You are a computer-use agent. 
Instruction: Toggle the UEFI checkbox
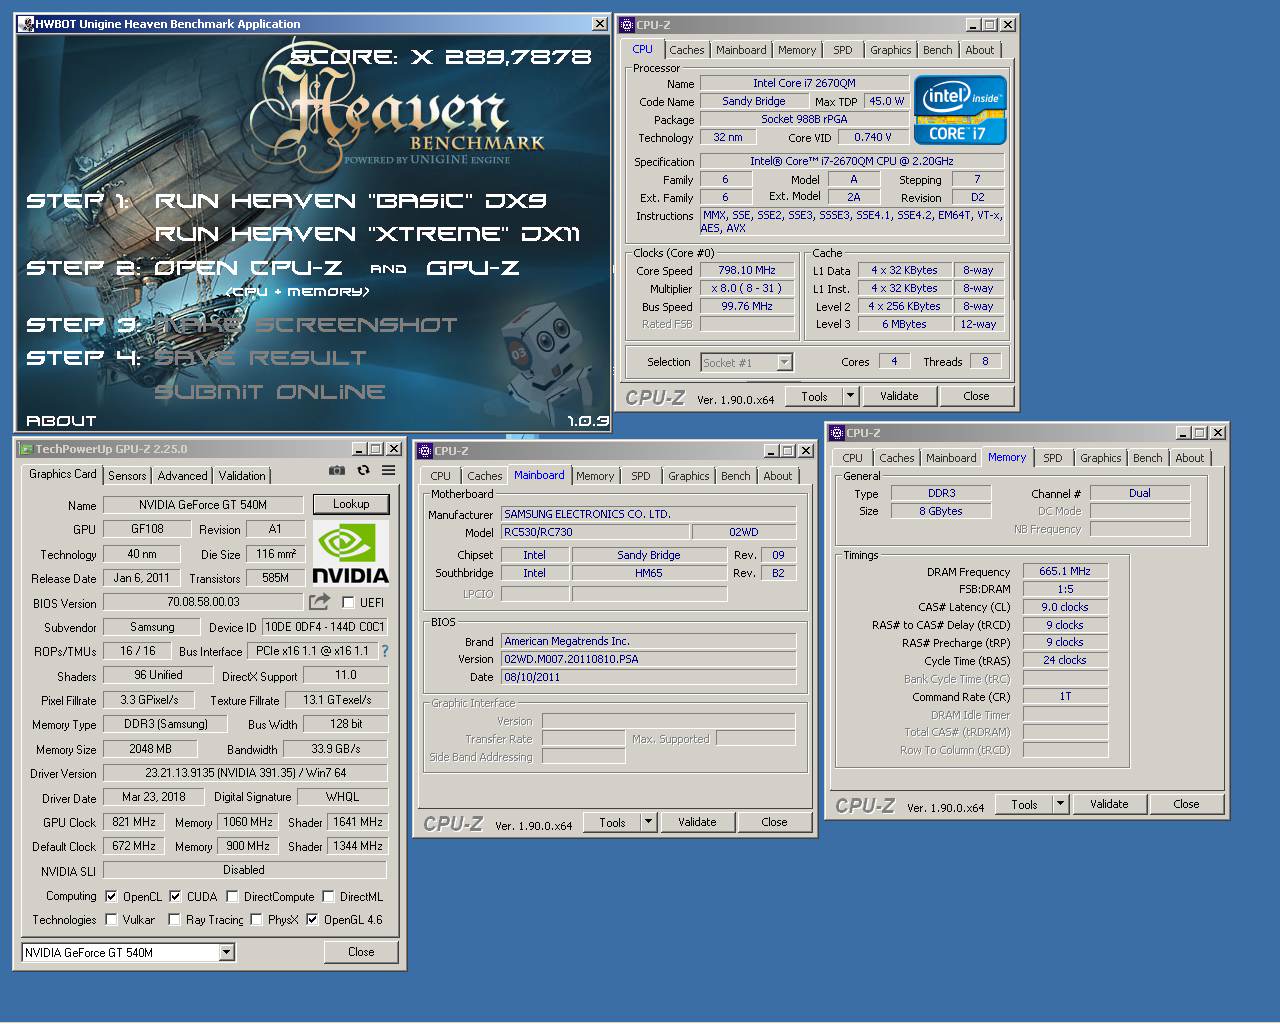pos(348,602)
